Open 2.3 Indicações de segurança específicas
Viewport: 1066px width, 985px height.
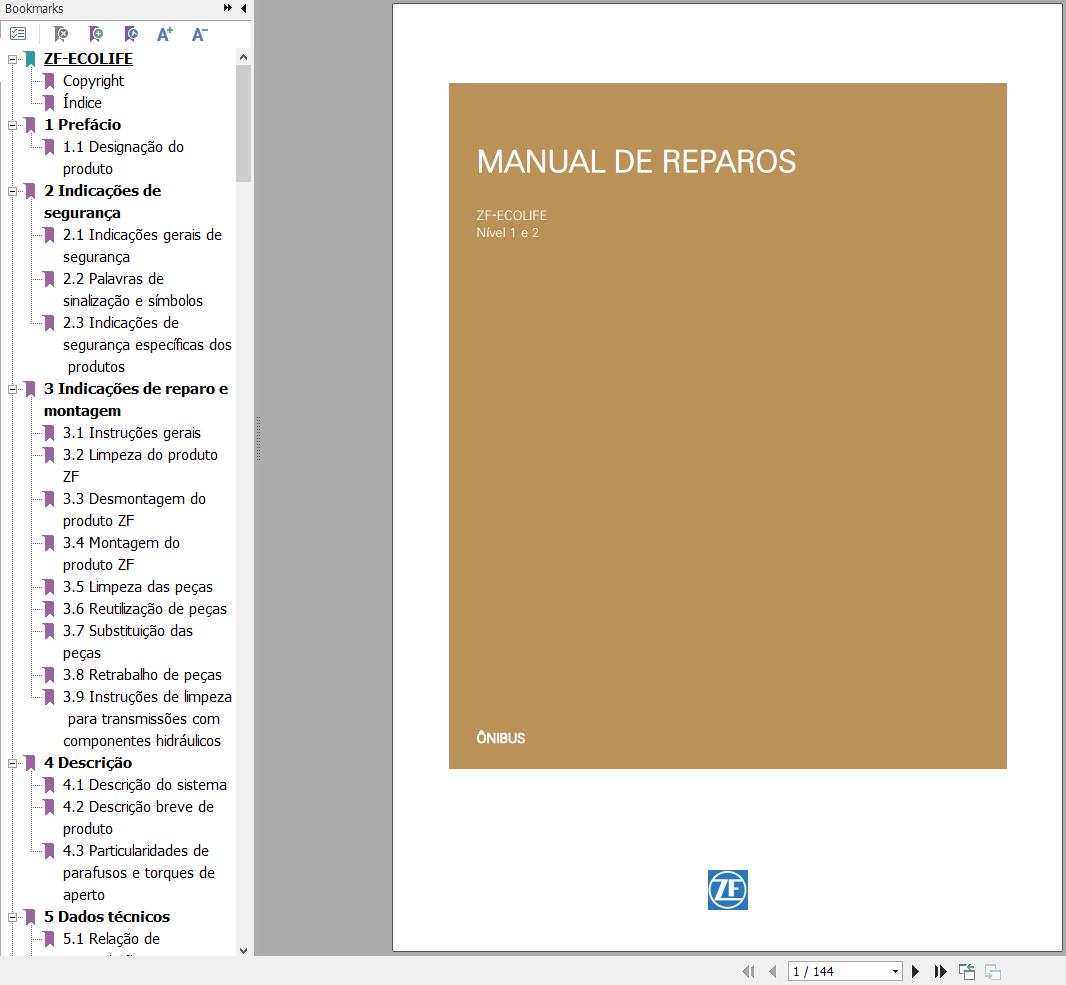click(147, 345)
